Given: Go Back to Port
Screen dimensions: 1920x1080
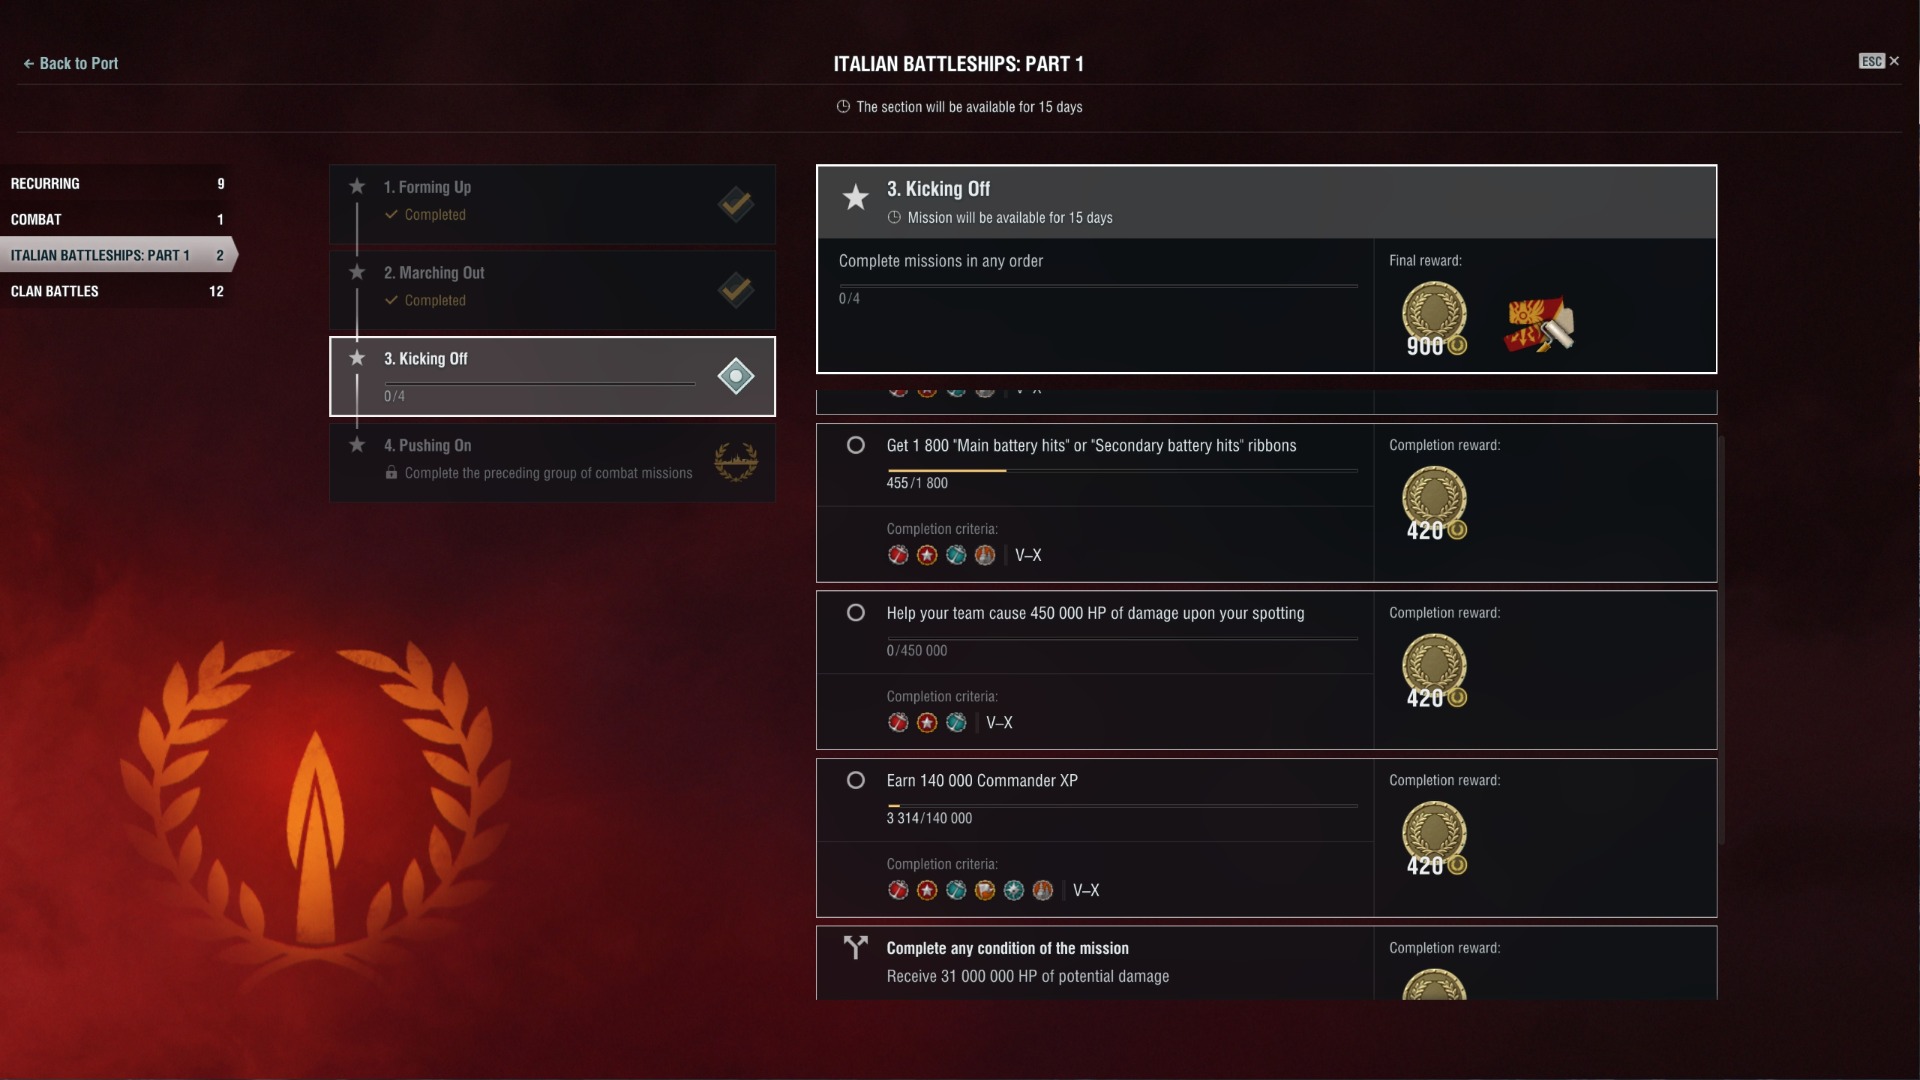Looking at the screenshot, I should pos(70,63).
